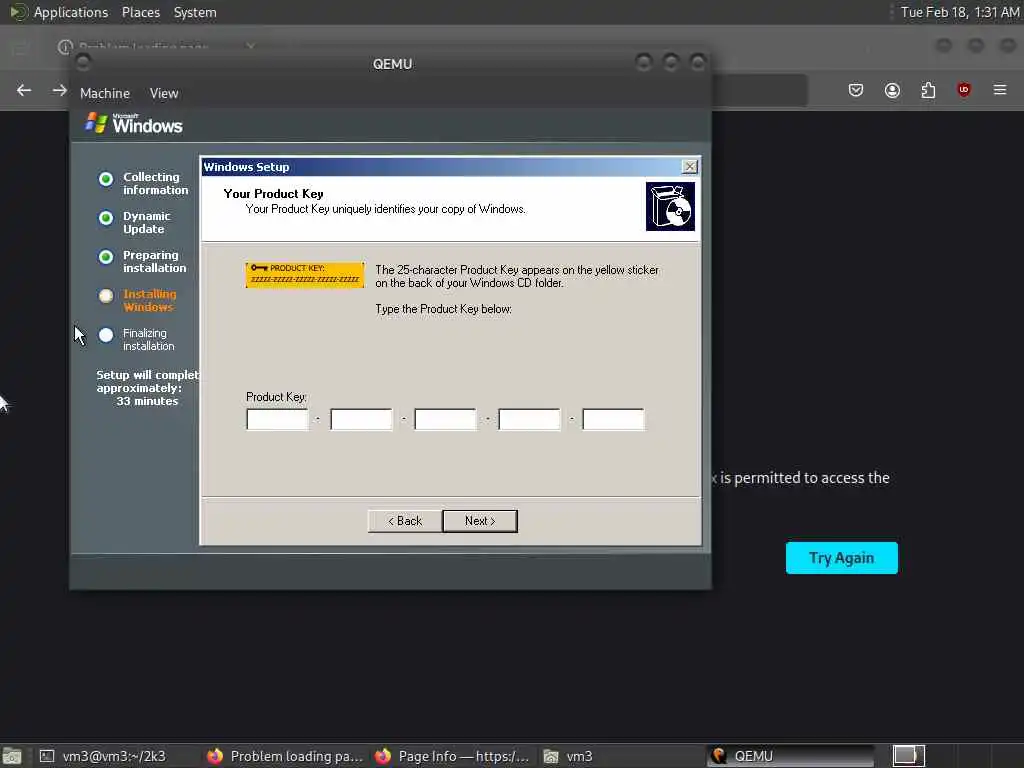Click 'Type the Product Key below:' text

click(x=443, y=309)
